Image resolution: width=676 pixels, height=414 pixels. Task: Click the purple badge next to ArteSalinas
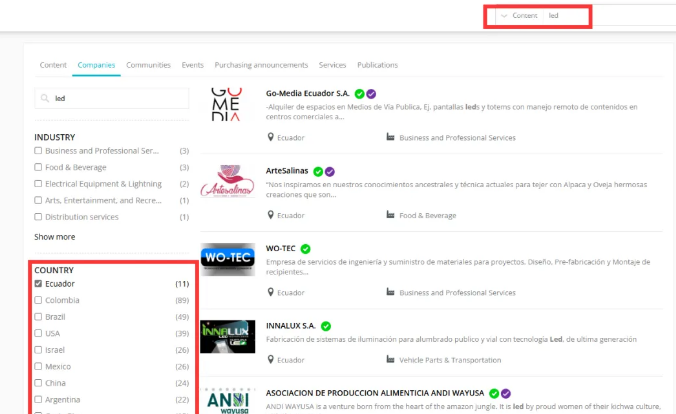point(330,171)
